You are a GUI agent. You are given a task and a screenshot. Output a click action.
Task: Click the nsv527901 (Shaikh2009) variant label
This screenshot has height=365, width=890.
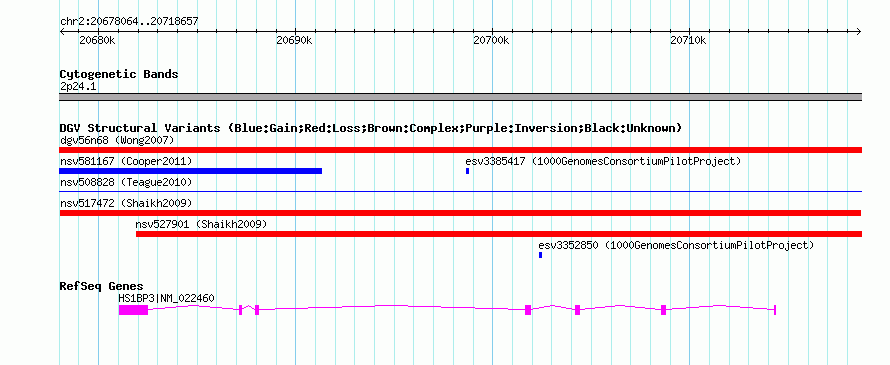tap(201, 224)
